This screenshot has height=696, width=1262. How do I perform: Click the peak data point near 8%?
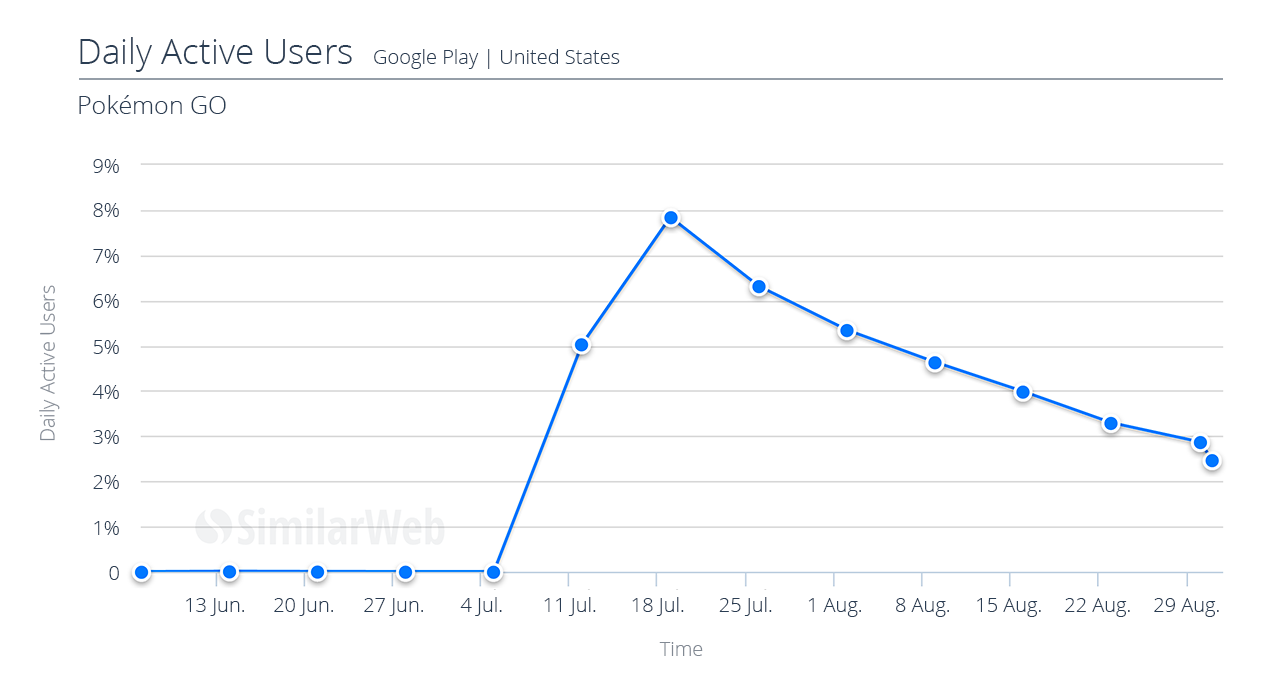(671, 218)
